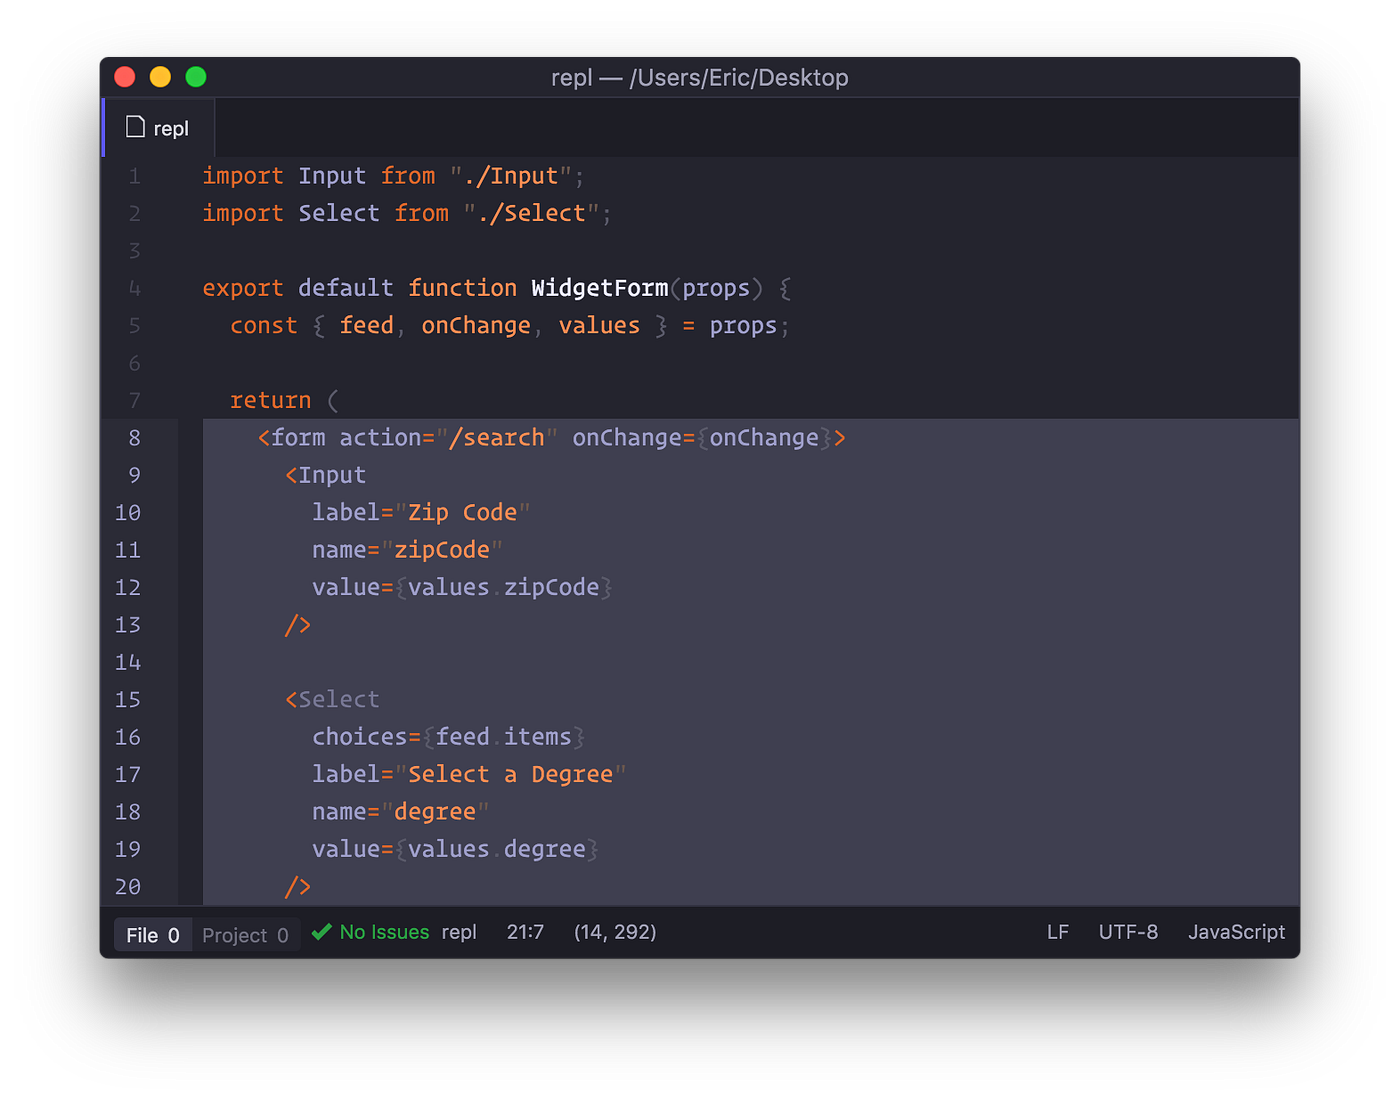Image resolution: width=1400 pixels, height=1101 pixels.
Task: Click the green No Issues checkmark icon
Action: pos(321,932)
